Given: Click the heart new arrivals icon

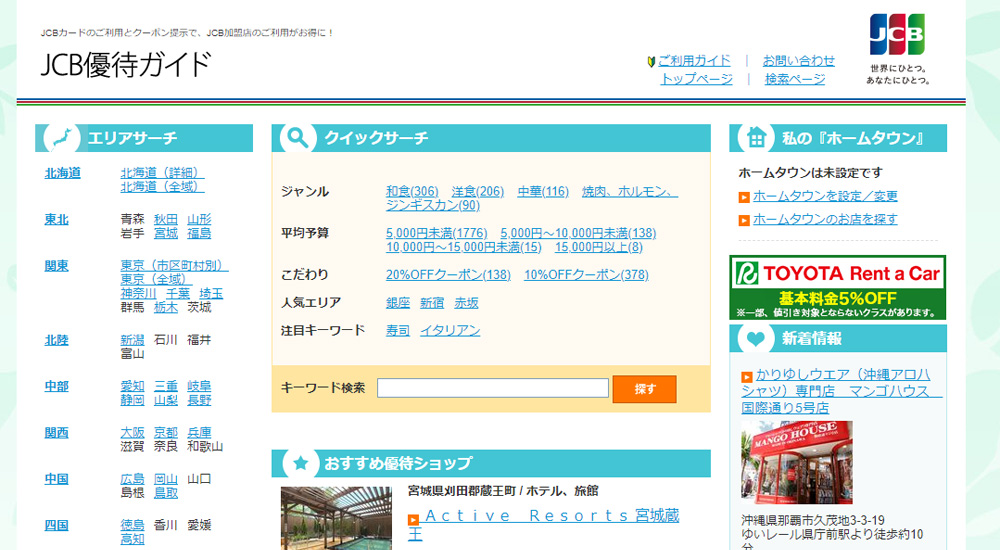Looking at the screenshot, I should [756, 338].
